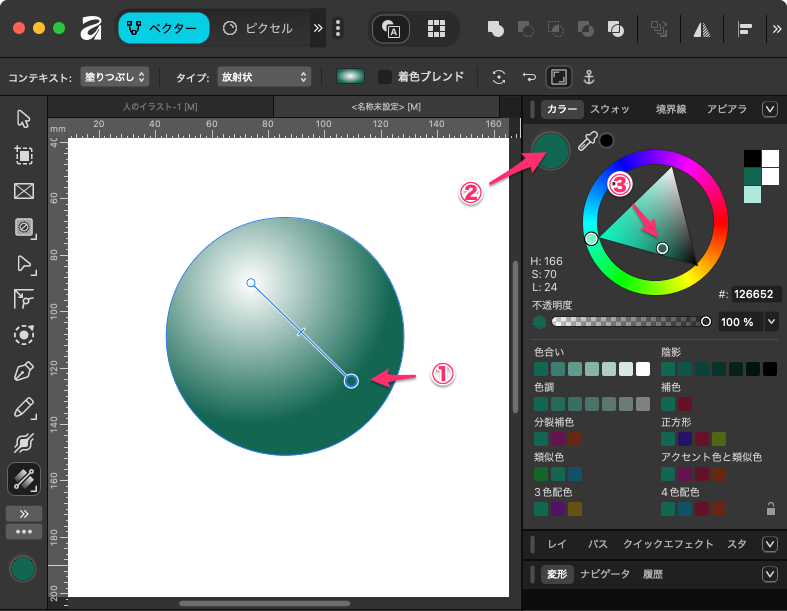Select the Move tool arrow
Screen dimensions: 787x611
coord(24,119)
